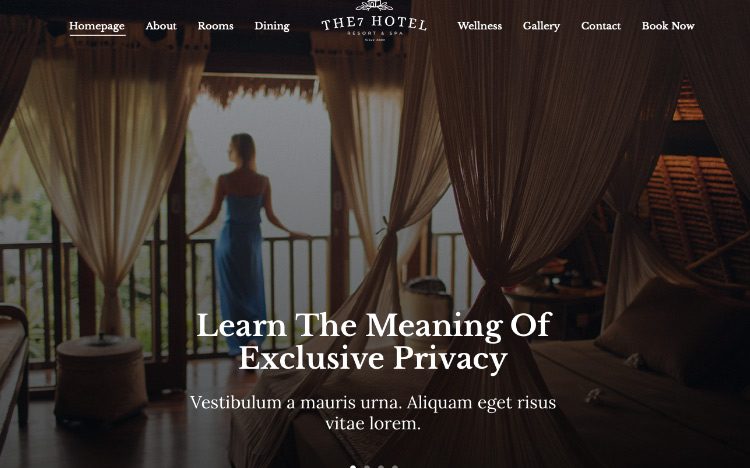Open the Contact page
Image resolution: width=750 pixels, height=468 pixels.
pyautogui.click(x=601, y=26)
